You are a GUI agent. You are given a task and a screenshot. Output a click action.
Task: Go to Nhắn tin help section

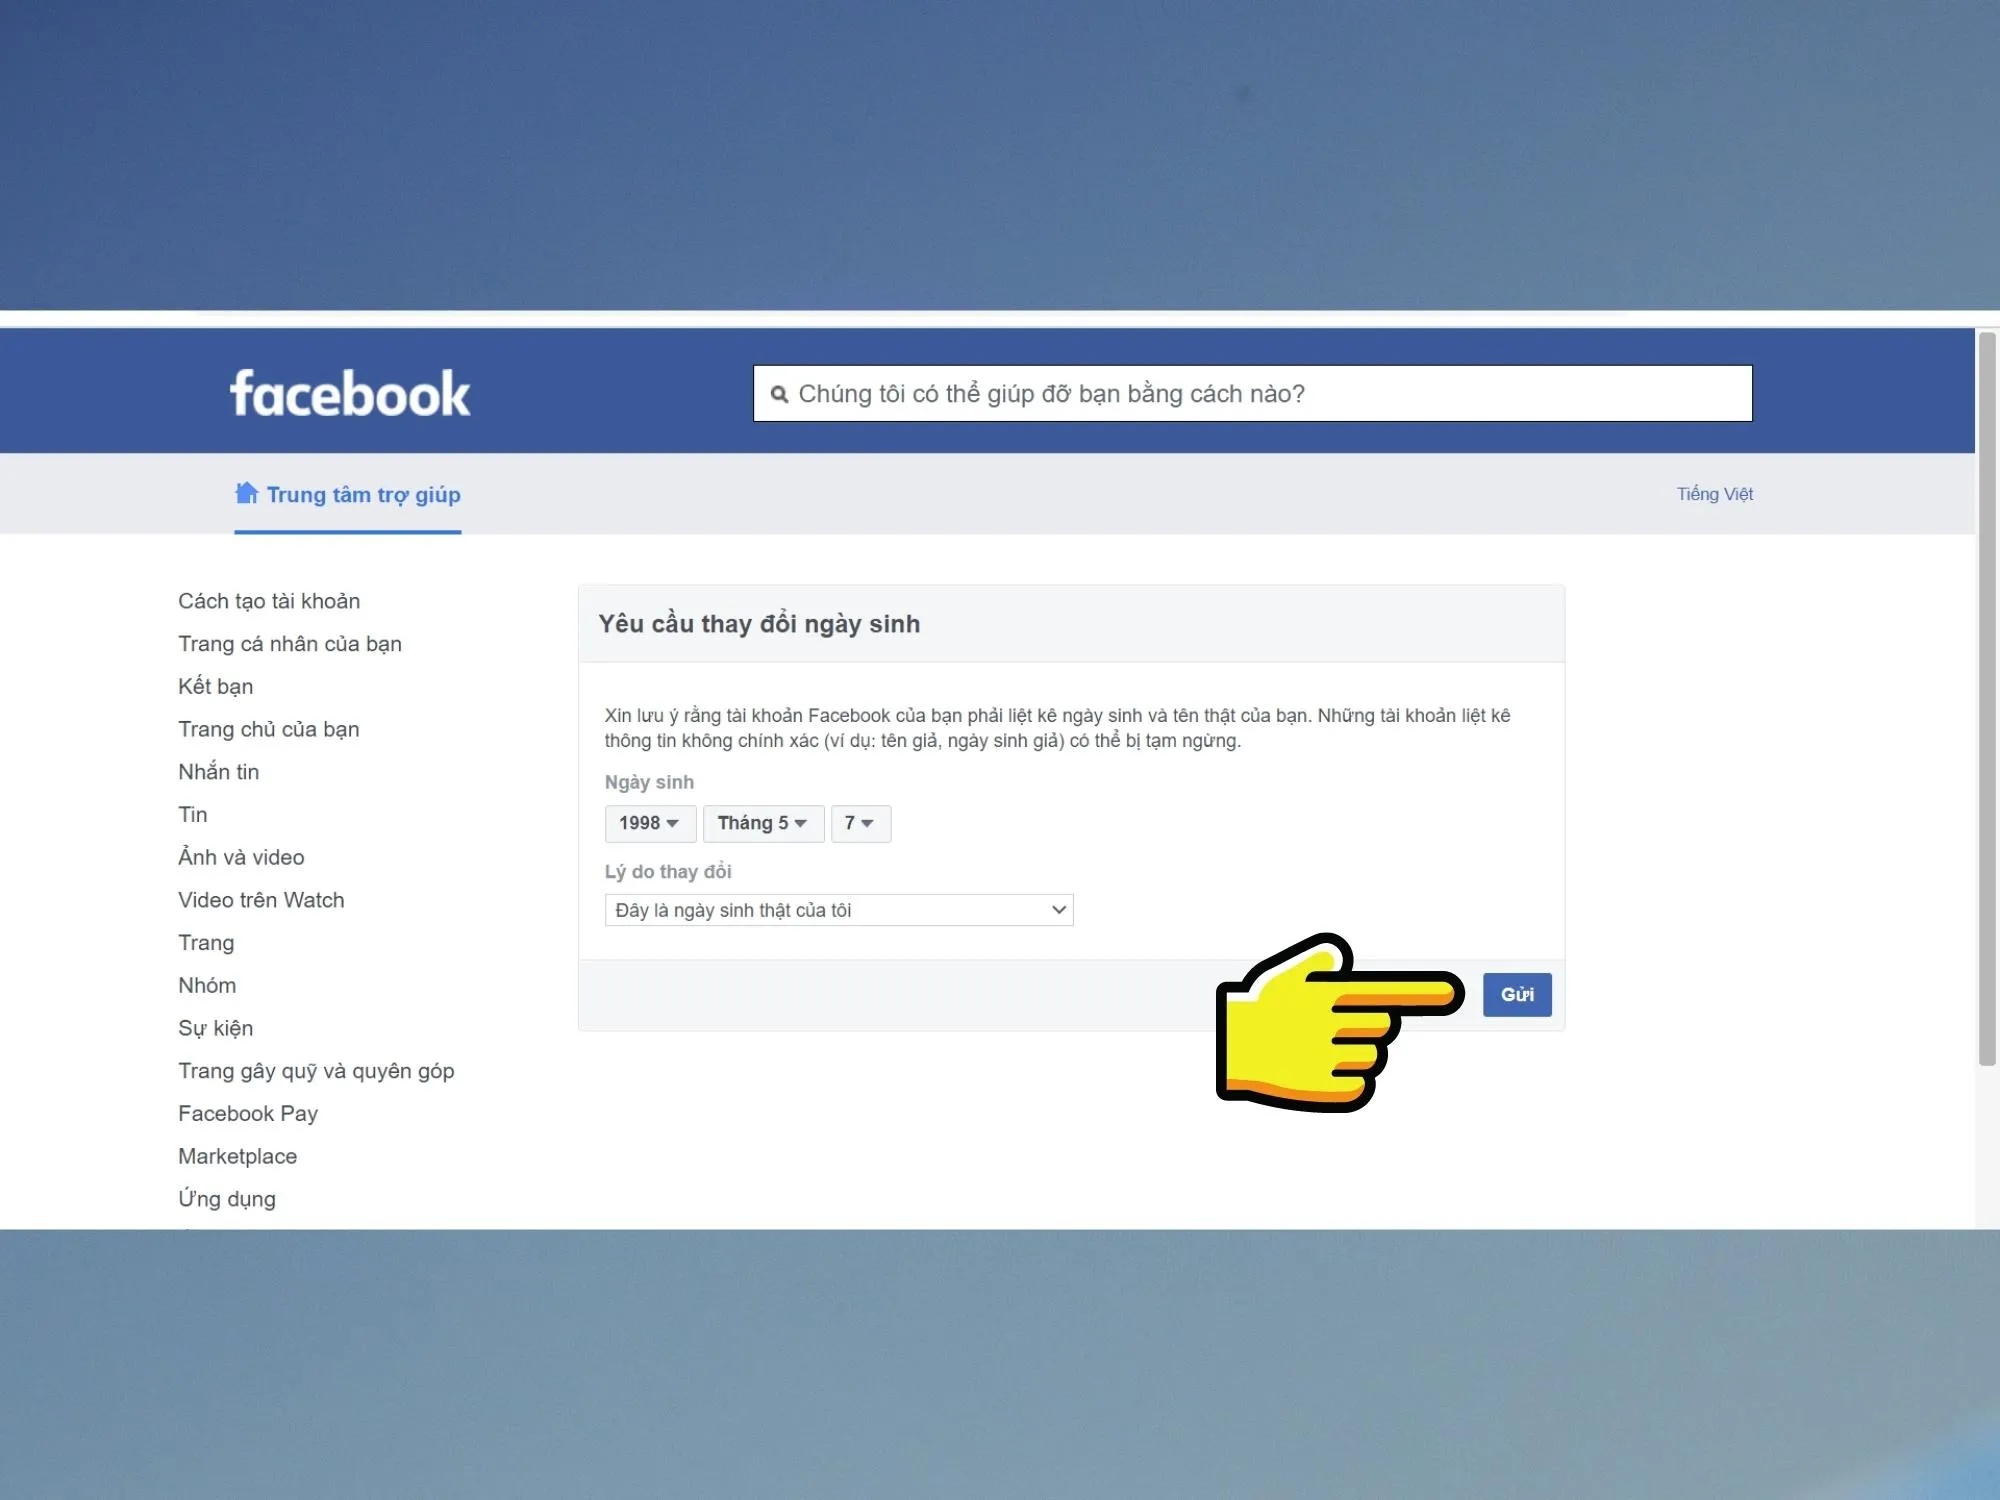(219, 772)
